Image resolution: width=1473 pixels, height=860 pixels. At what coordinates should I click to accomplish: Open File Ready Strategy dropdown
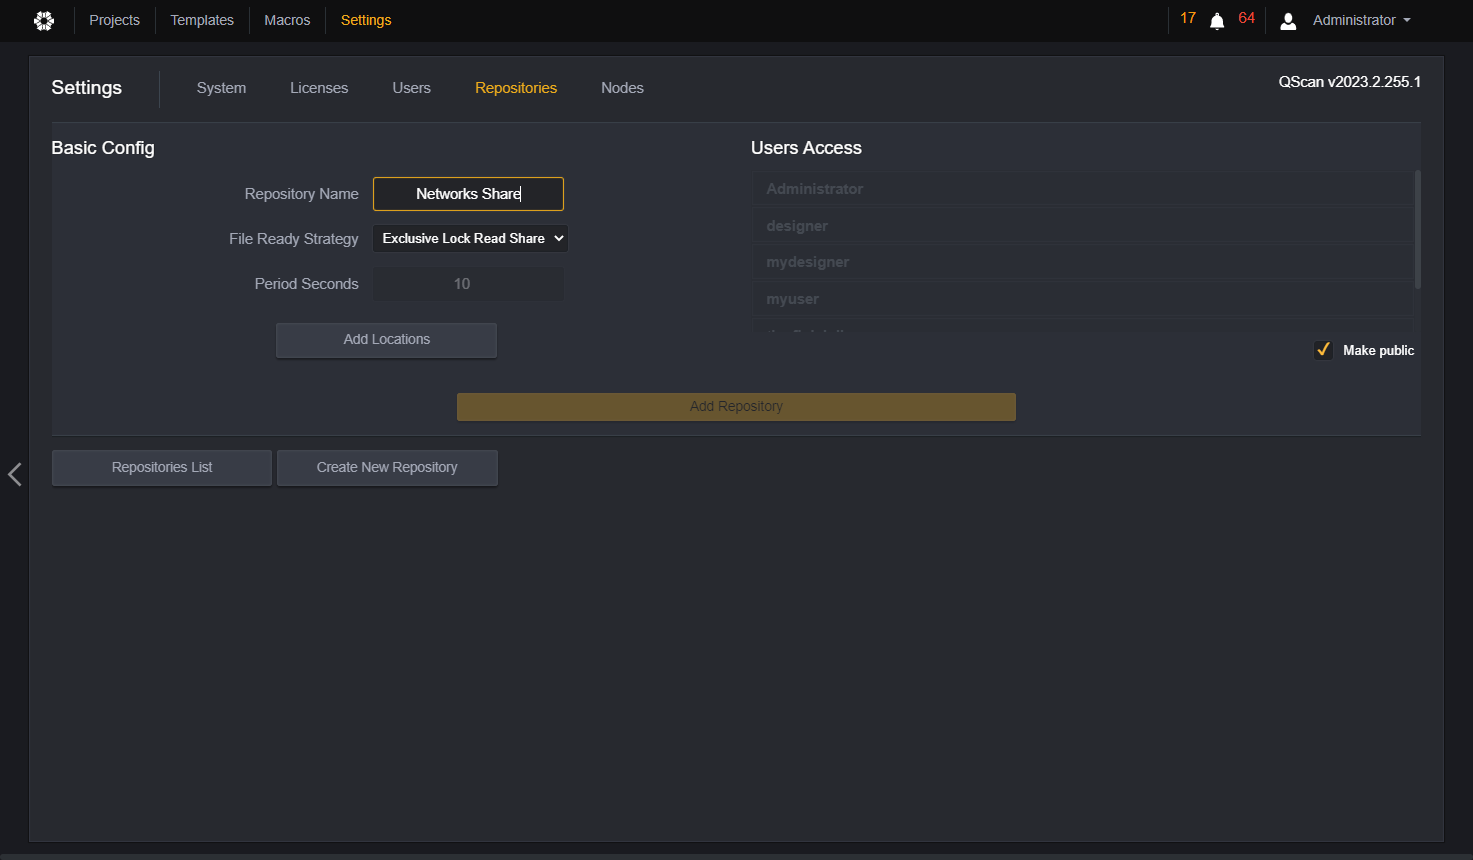(470, 238)
